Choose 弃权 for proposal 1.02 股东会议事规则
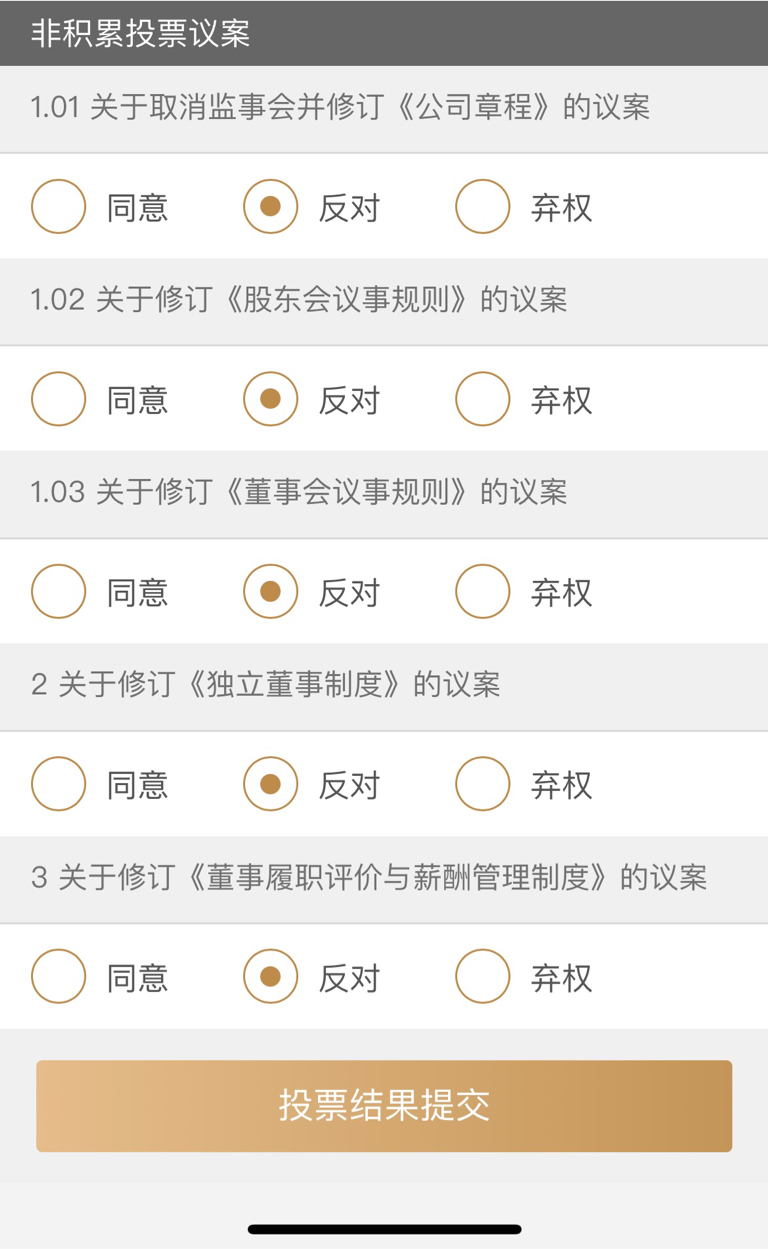The image size is (768, 1249). pos(482,399)
